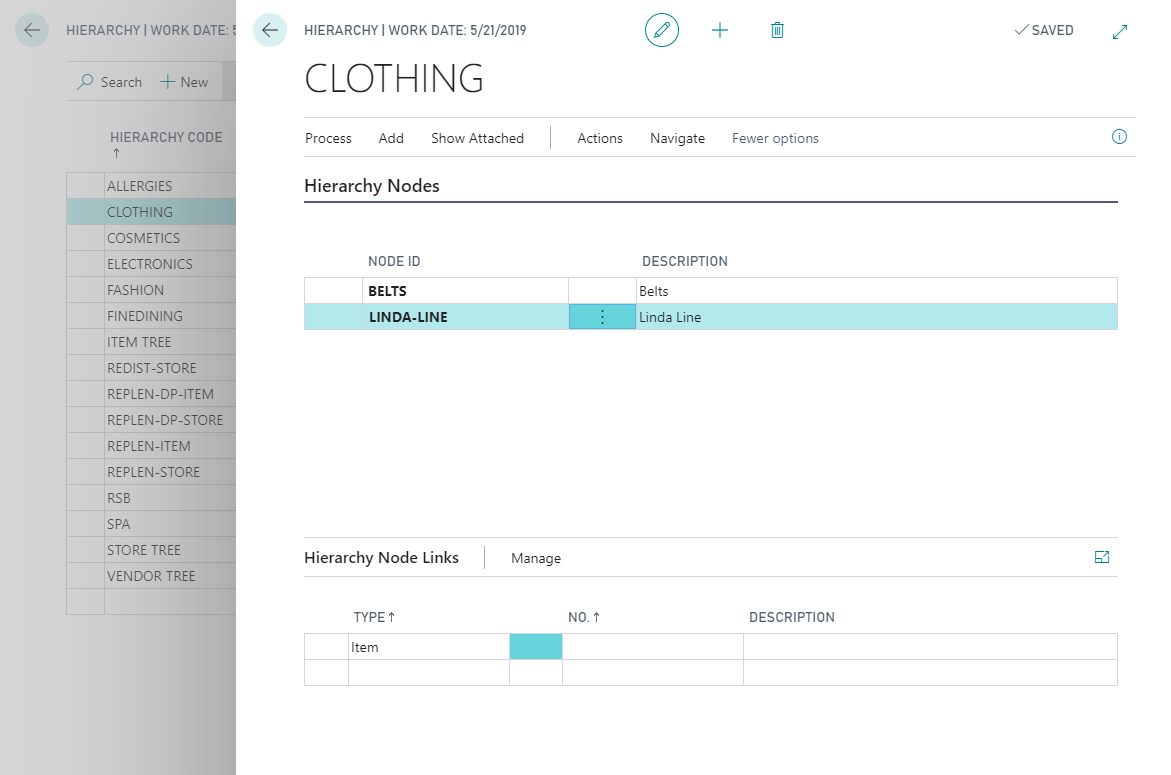Go back using the CLOTHING card's back arrow
The image size is (1171, 775).
pyautogui.click(x=270, y=30)
